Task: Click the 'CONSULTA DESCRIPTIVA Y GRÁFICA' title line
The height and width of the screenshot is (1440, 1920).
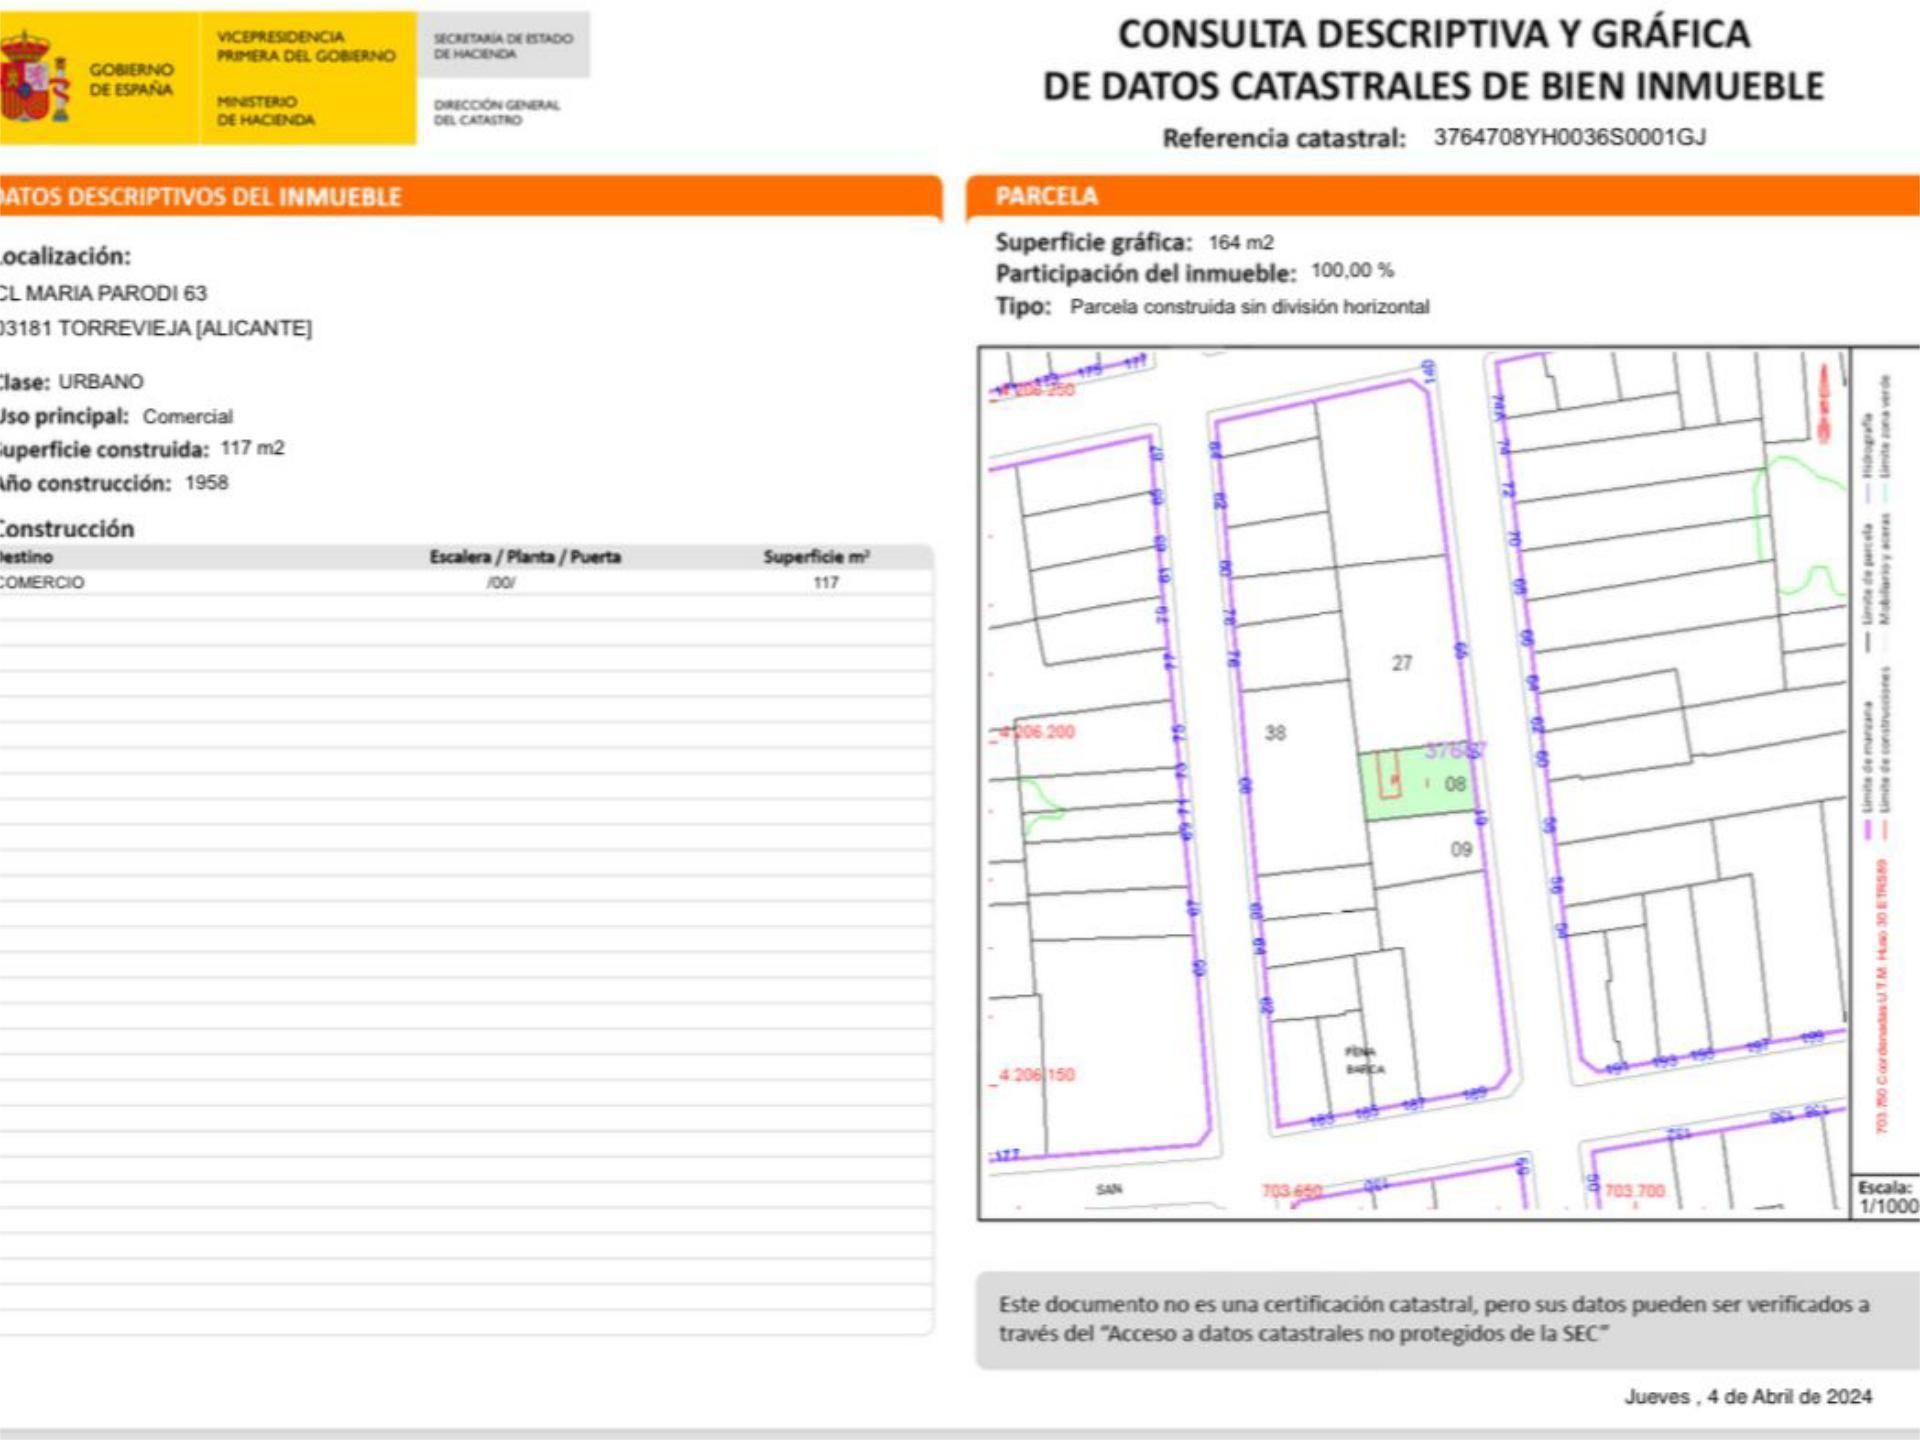Action: pos(1434,34)
